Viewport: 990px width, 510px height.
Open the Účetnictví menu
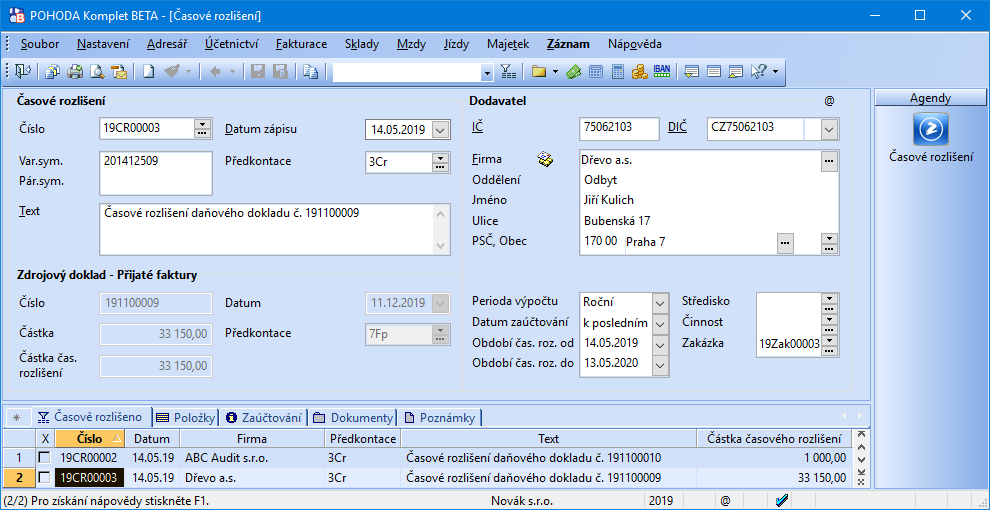click(231, 44)
